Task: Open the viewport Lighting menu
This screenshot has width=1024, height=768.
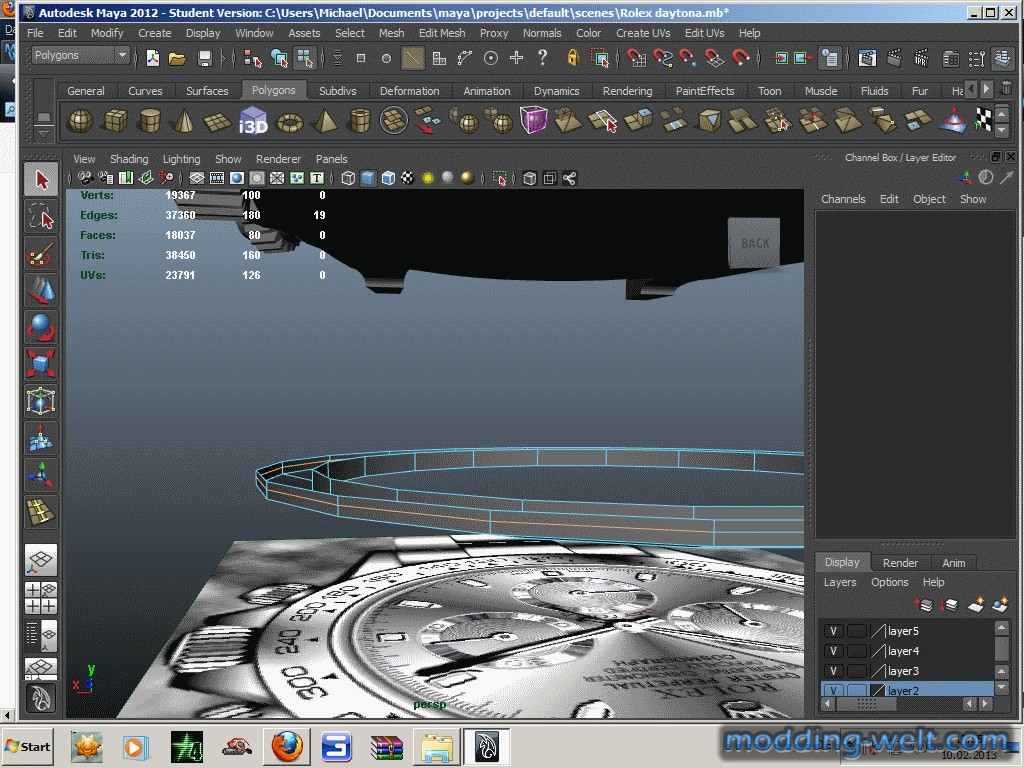Action: click(x=182, y=159)
